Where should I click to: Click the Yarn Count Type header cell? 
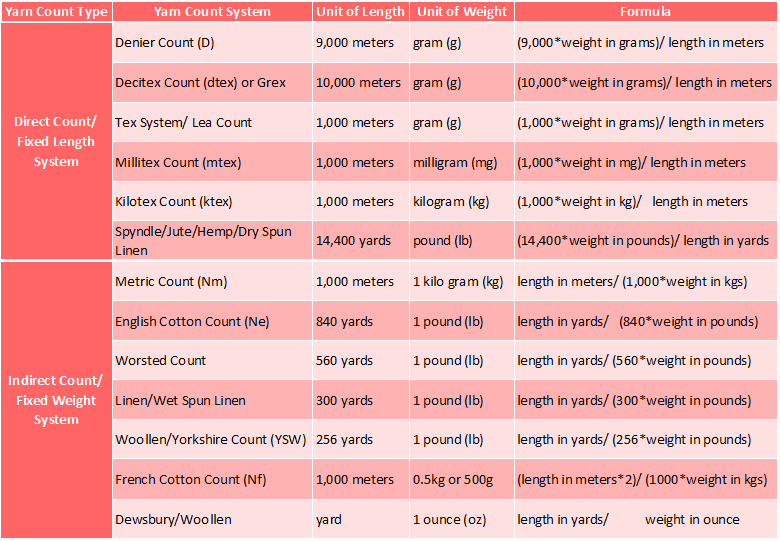pyautogui.click(x=56, y=12)
